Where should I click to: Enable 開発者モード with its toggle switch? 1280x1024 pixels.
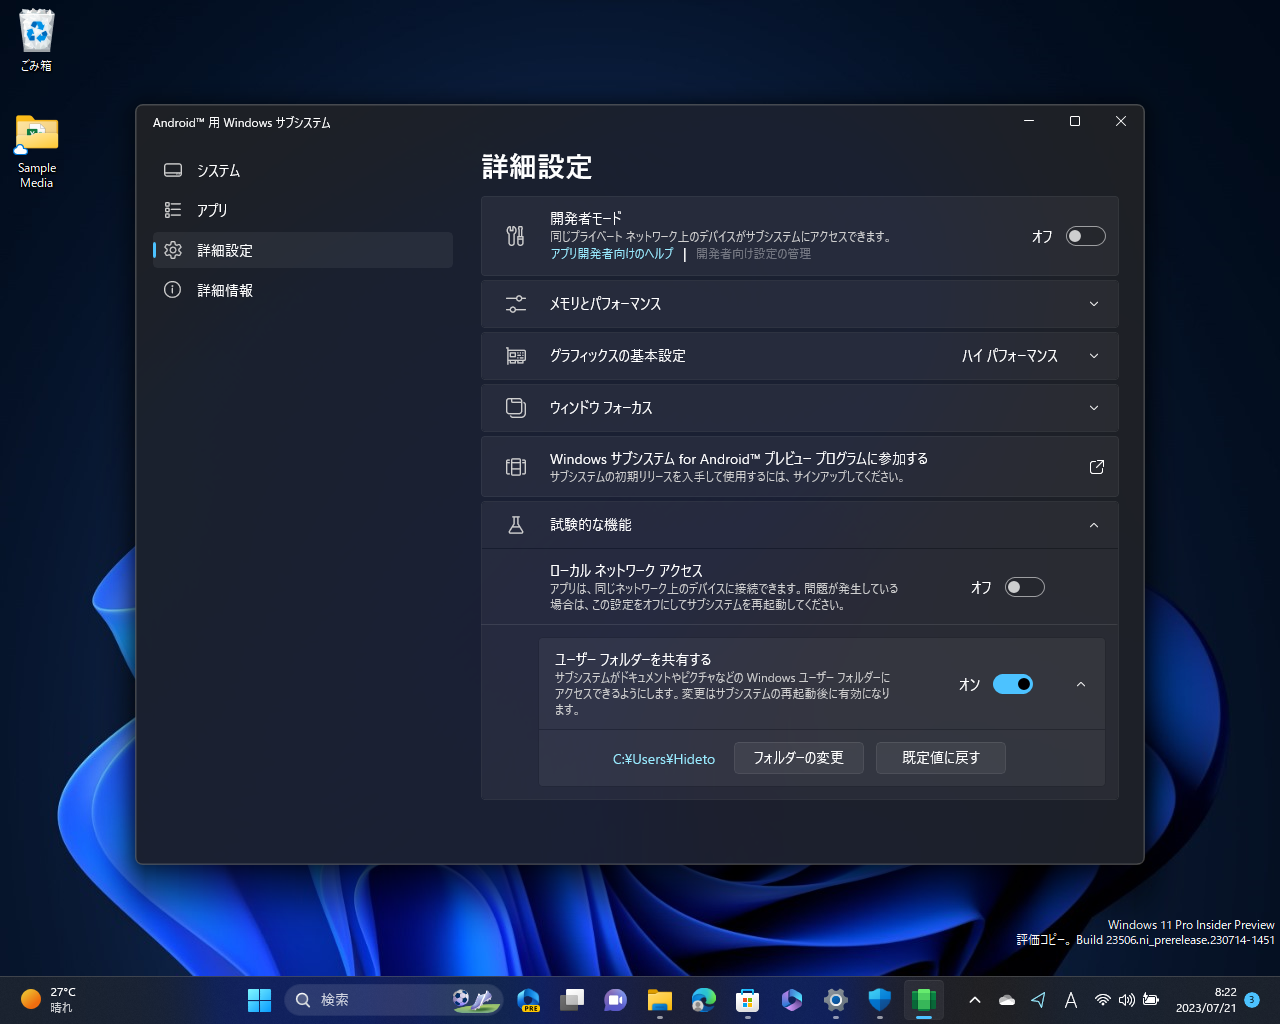tap(1085, 236)
